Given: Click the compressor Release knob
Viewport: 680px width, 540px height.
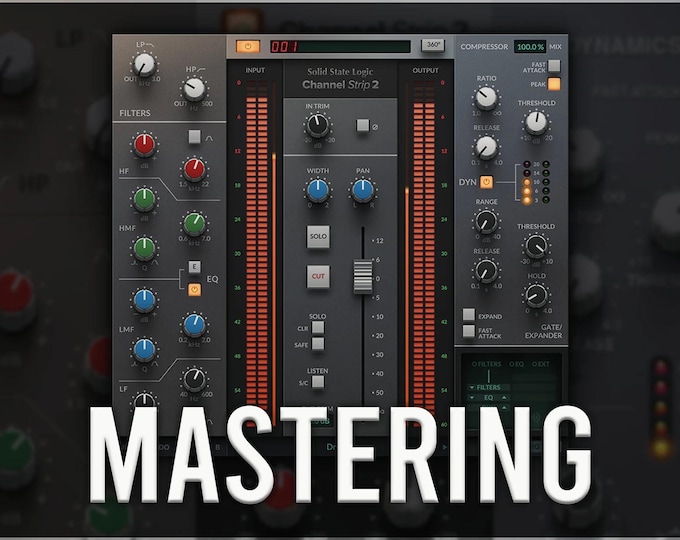Looking at the screenshot, I should click(486, 147).
